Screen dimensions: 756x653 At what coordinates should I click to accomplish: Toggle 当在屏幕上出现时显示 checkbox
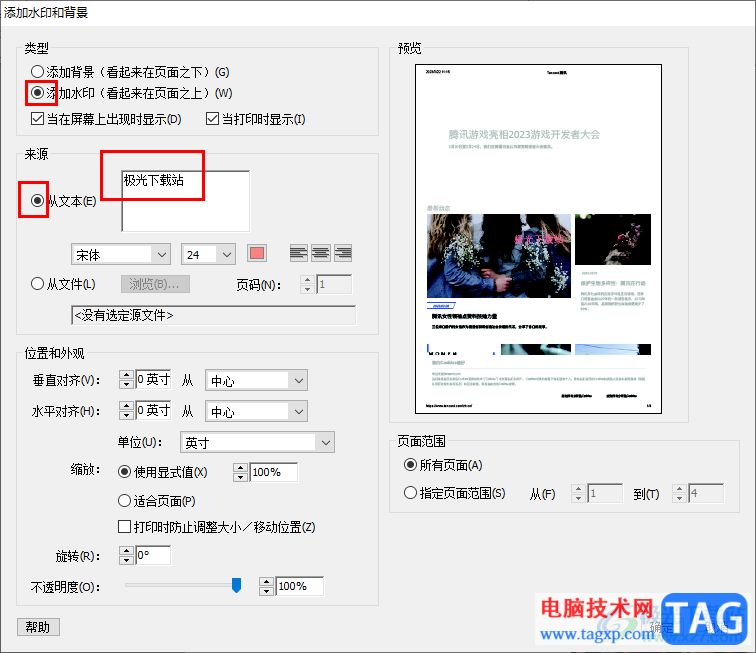point(37,119)
